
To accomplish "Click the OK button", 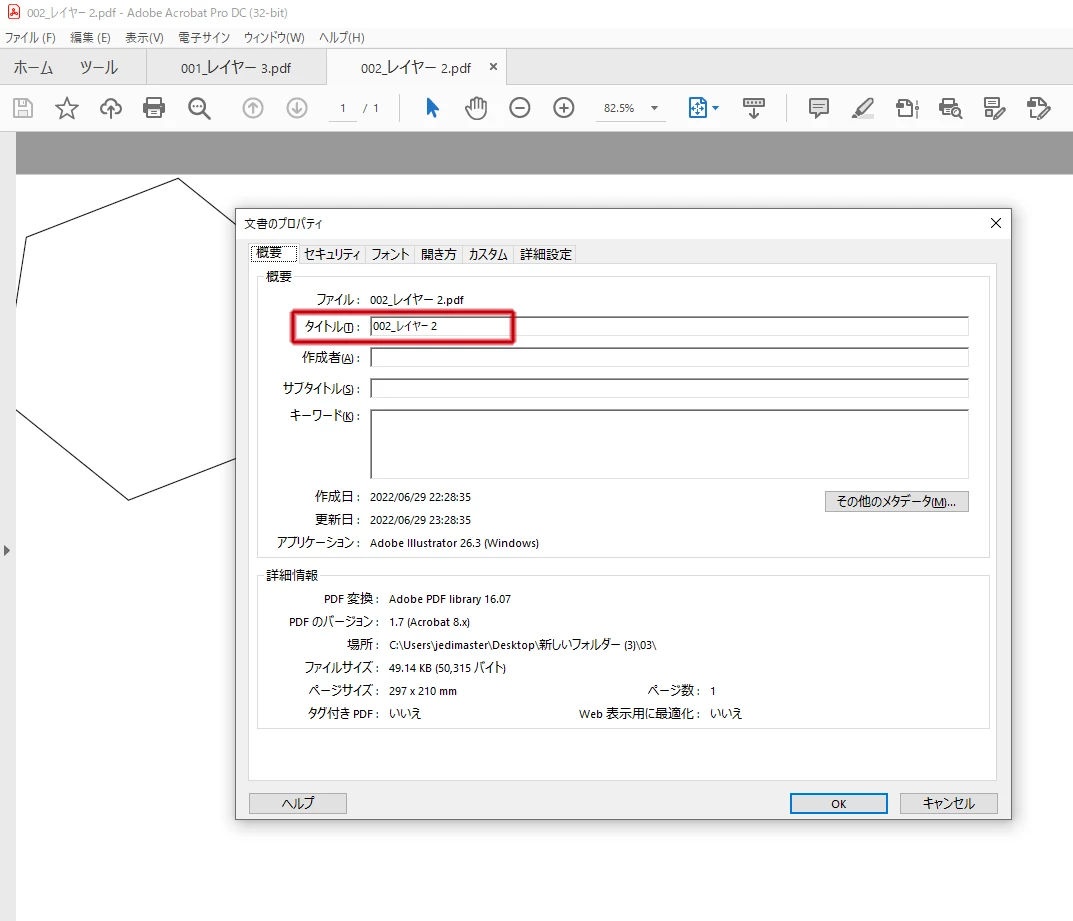I will click(x=838, y=804).
